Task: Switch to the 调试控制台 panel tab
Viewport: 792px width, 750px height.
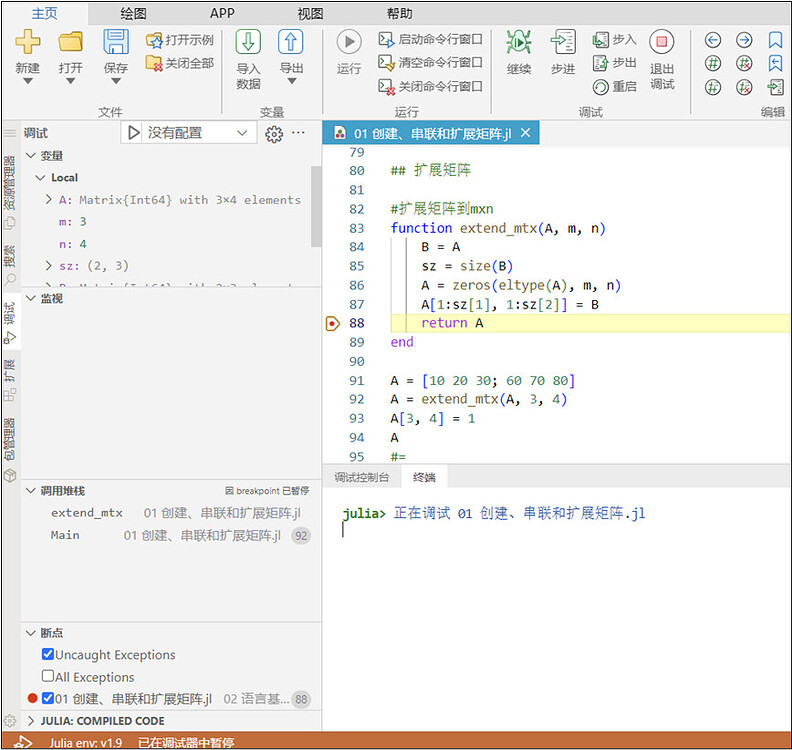Action: click(x=362, y=478)
